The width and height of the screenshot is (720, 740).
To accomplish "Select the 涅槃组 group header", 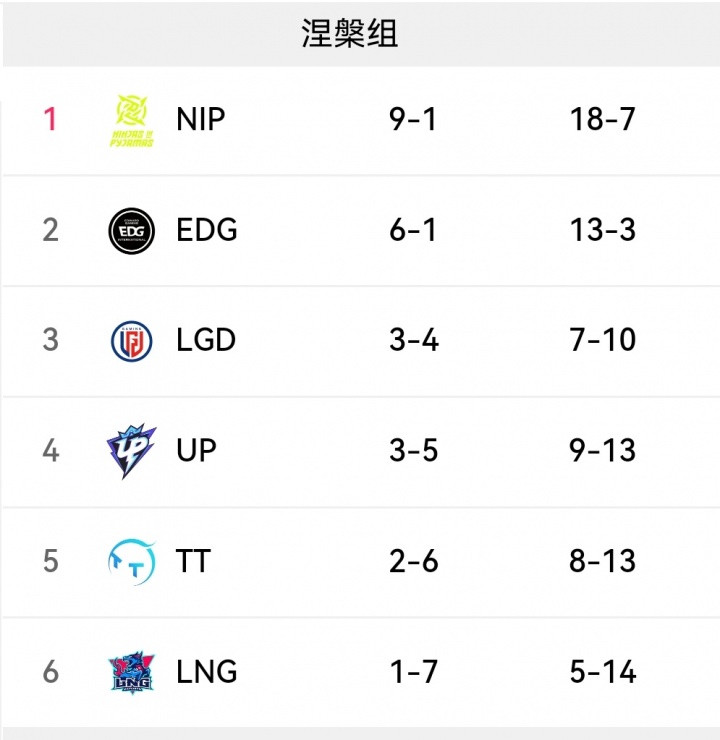I will (x=350, y=33).
